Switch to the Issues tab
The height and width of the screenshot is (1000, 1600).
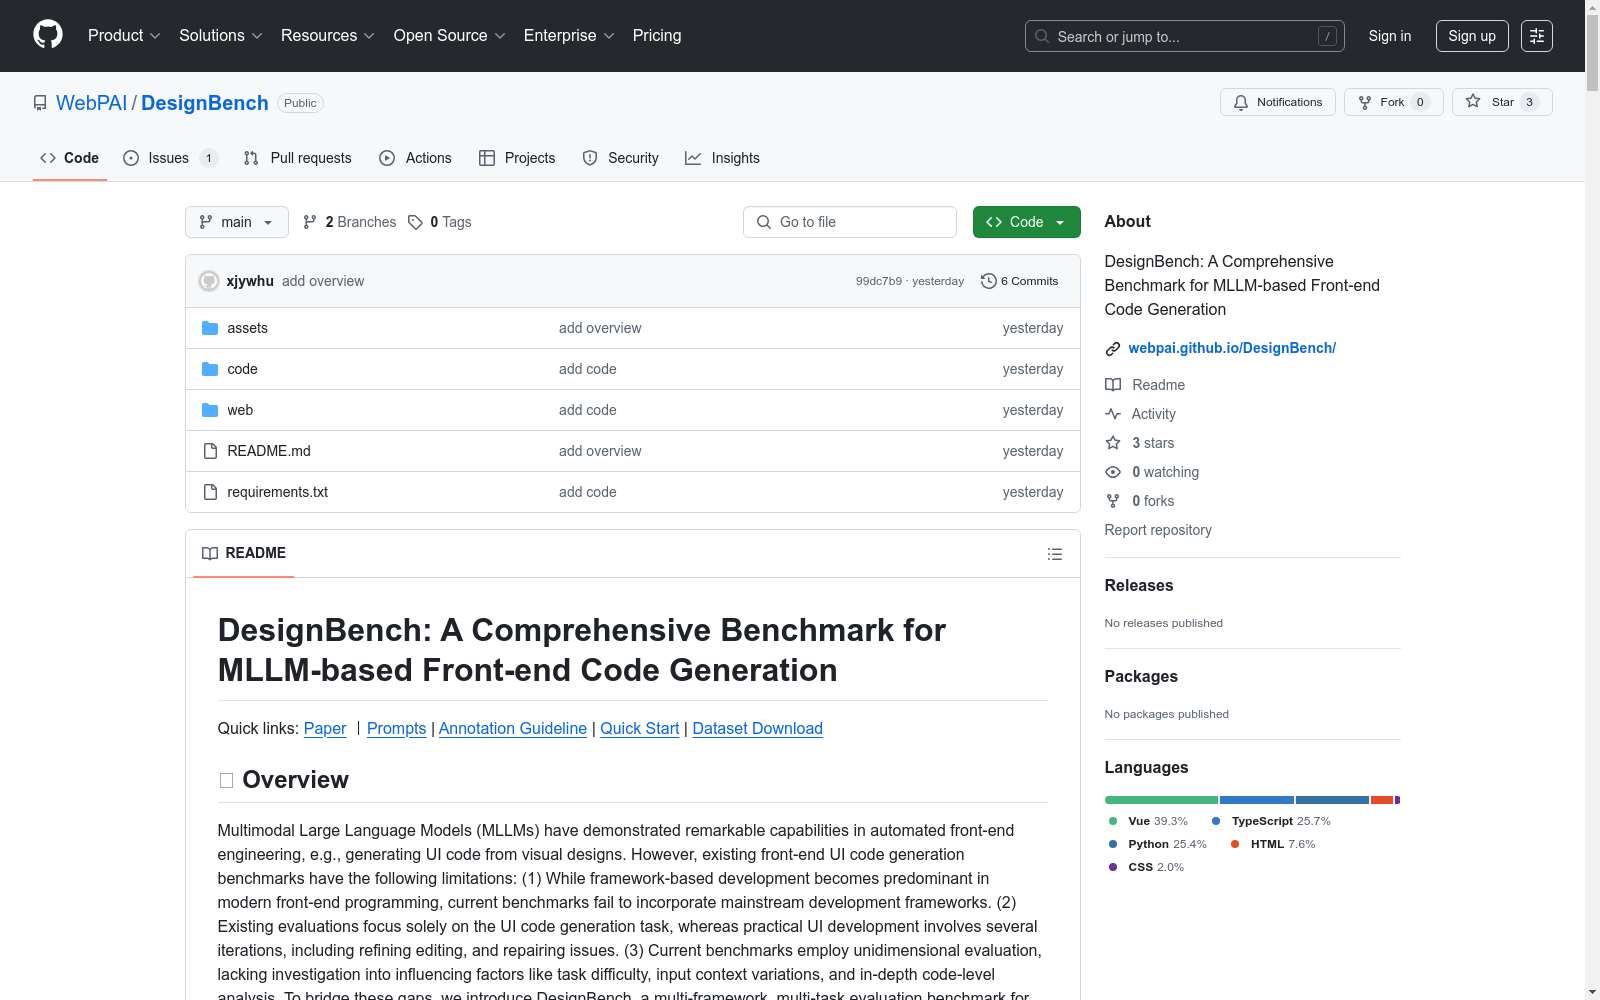click(170, 158)
